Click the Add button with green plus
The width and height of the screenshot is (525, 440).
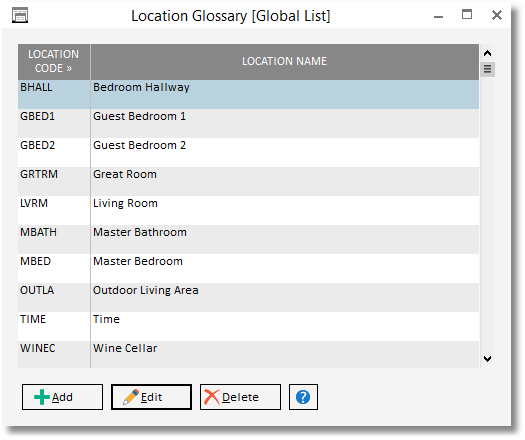62,397
